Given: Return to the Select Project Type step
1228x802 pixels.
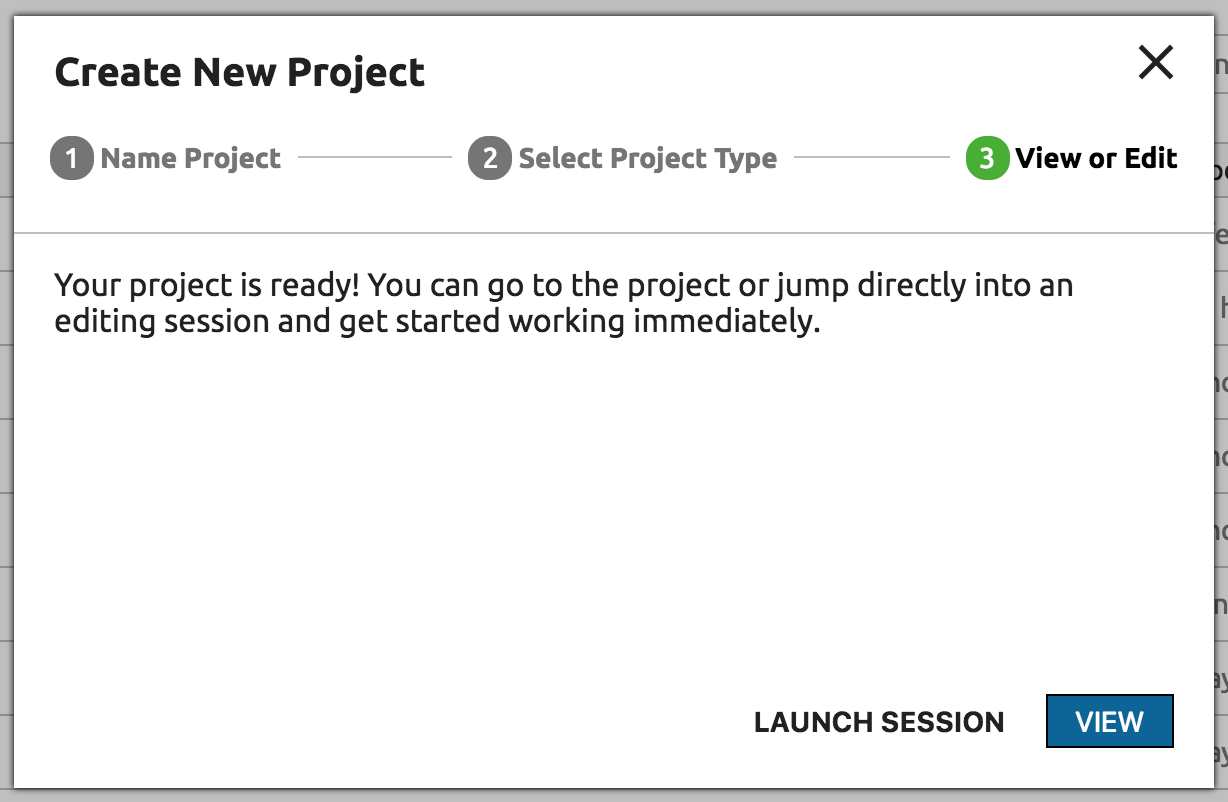Looking at the screenshot, I should (647, 159).
